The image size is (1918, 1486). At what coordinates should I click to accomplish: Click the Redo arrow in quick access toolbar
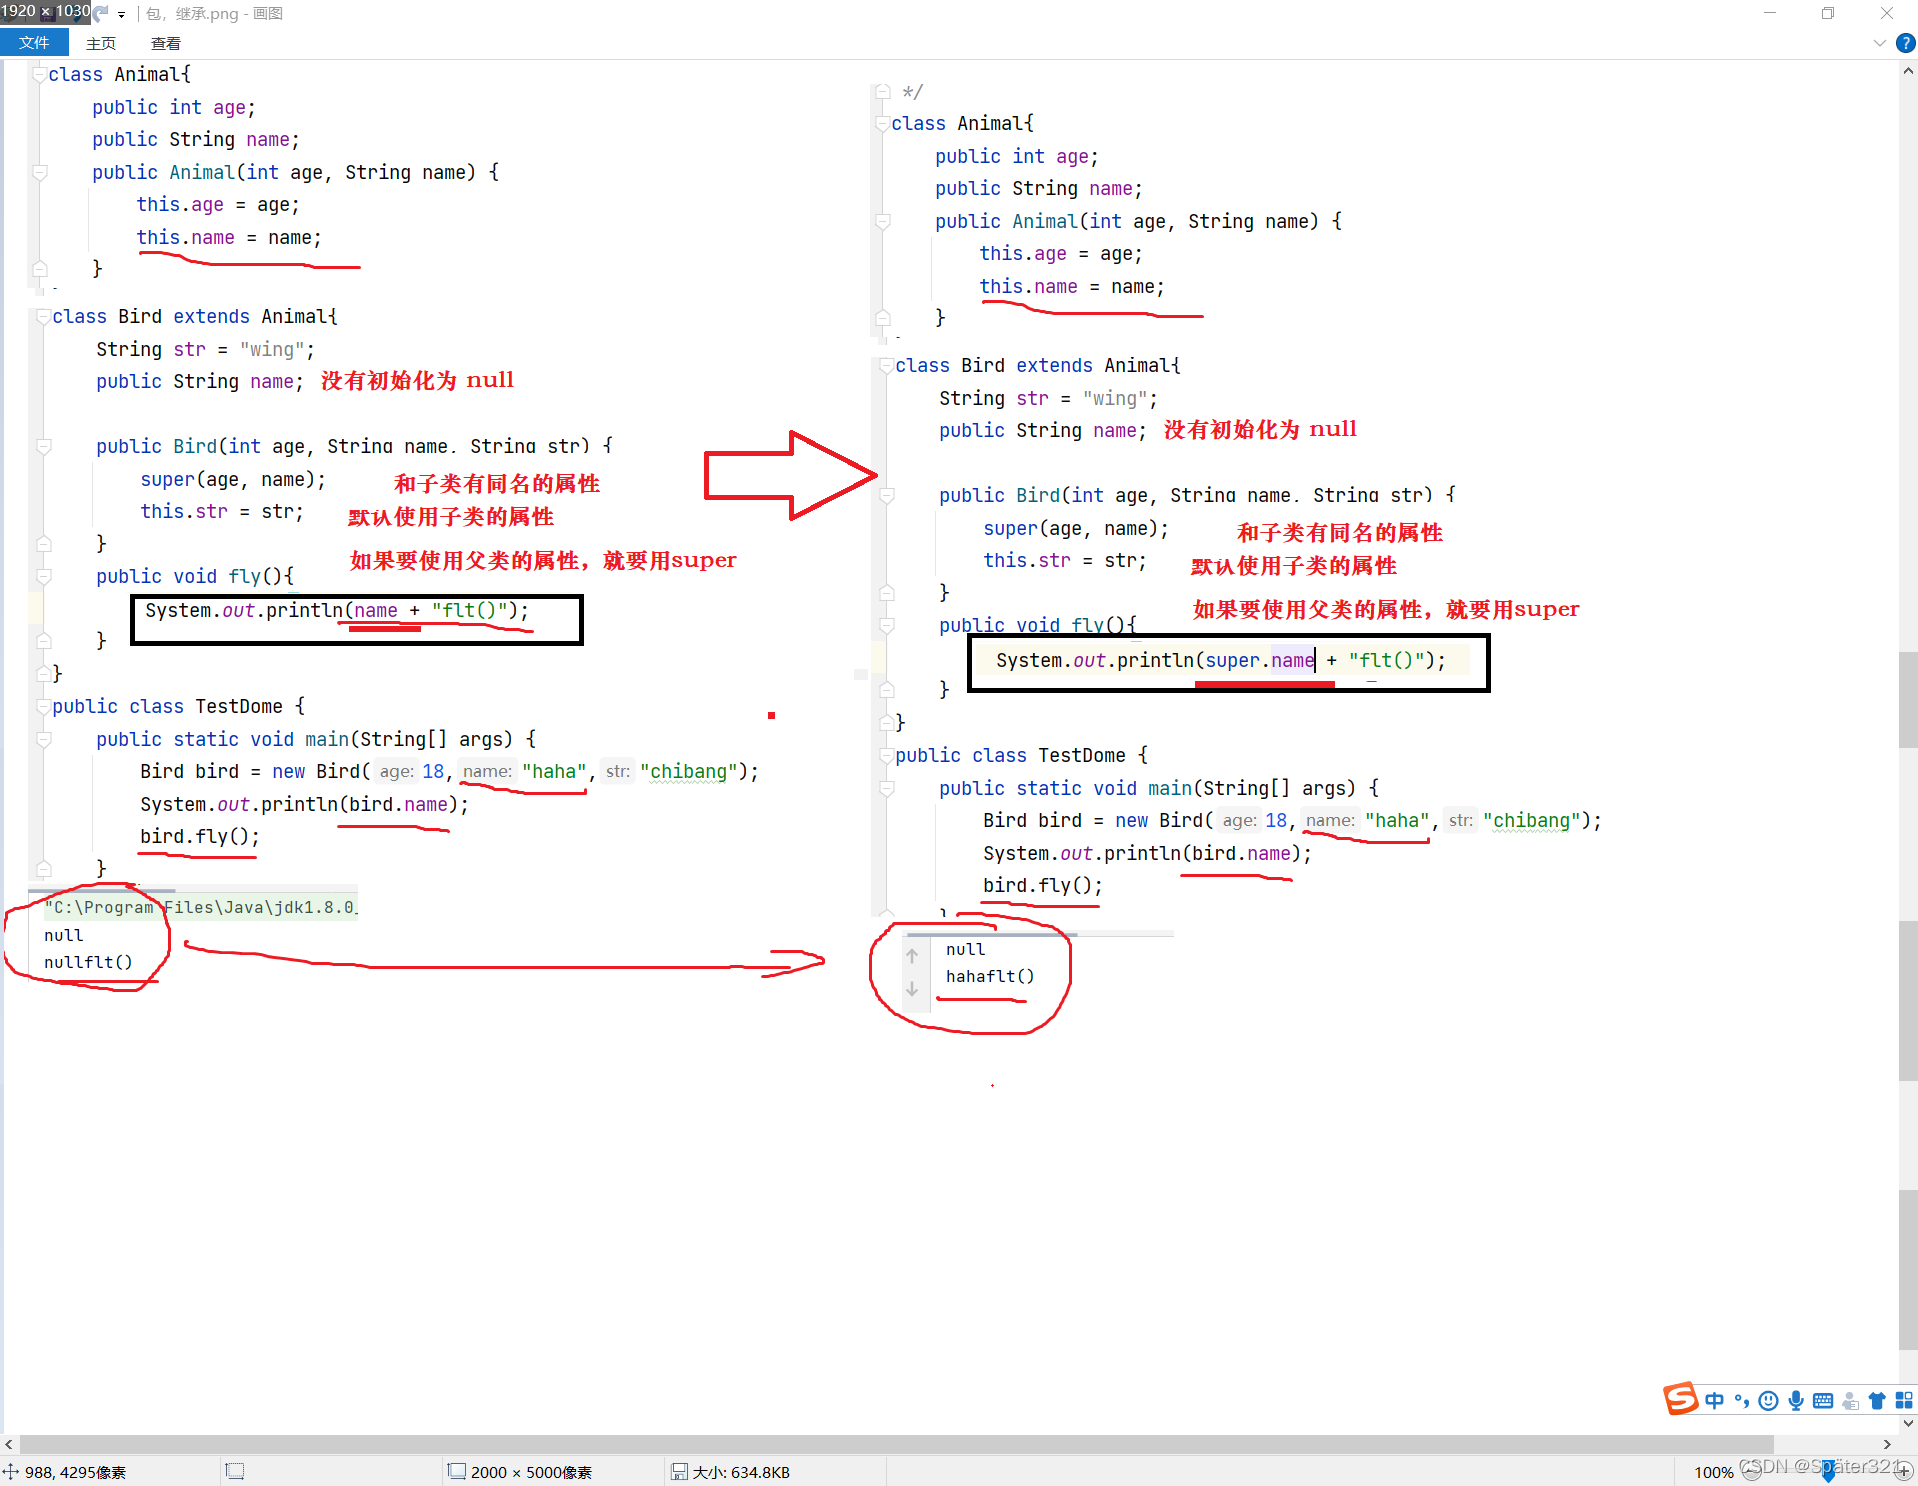point(101,13)
